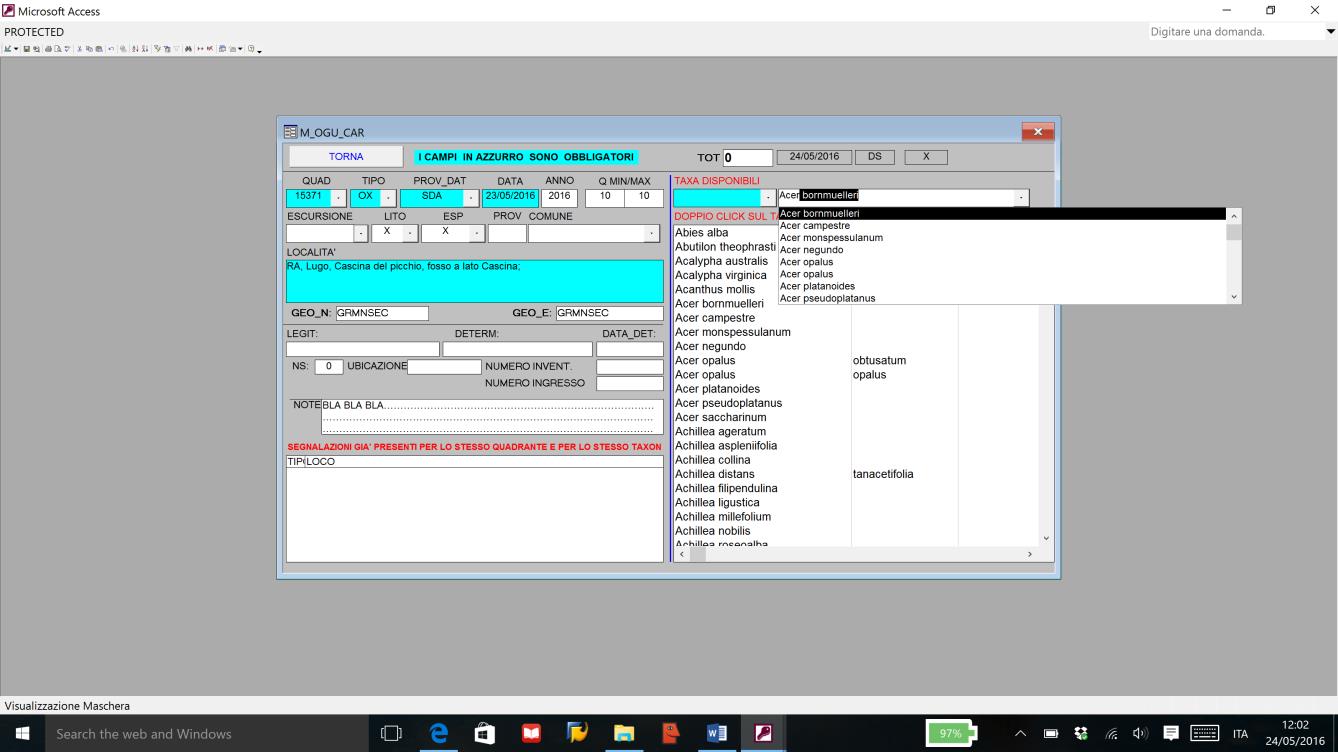Open the PROV_DAT dropdown arrow
The width and height of the screenshot is (1338, 752).
(471, 198)
